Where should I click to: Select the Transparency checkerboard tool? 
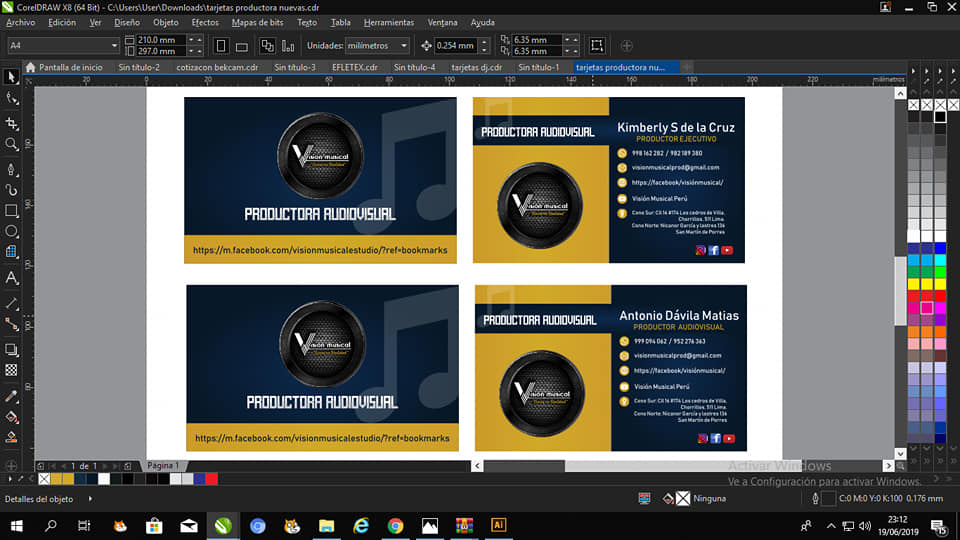(11, 370)
